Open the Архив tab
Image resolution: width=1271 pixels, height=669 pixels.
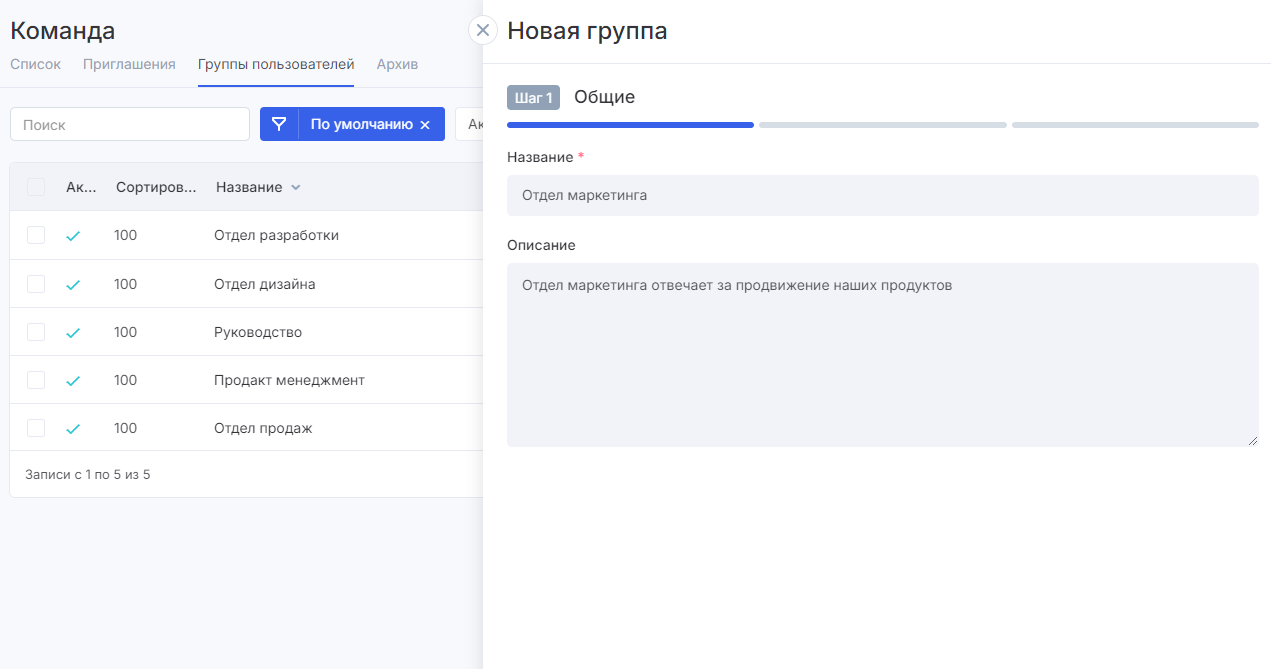pyautogui.click(x=397, y=64)
